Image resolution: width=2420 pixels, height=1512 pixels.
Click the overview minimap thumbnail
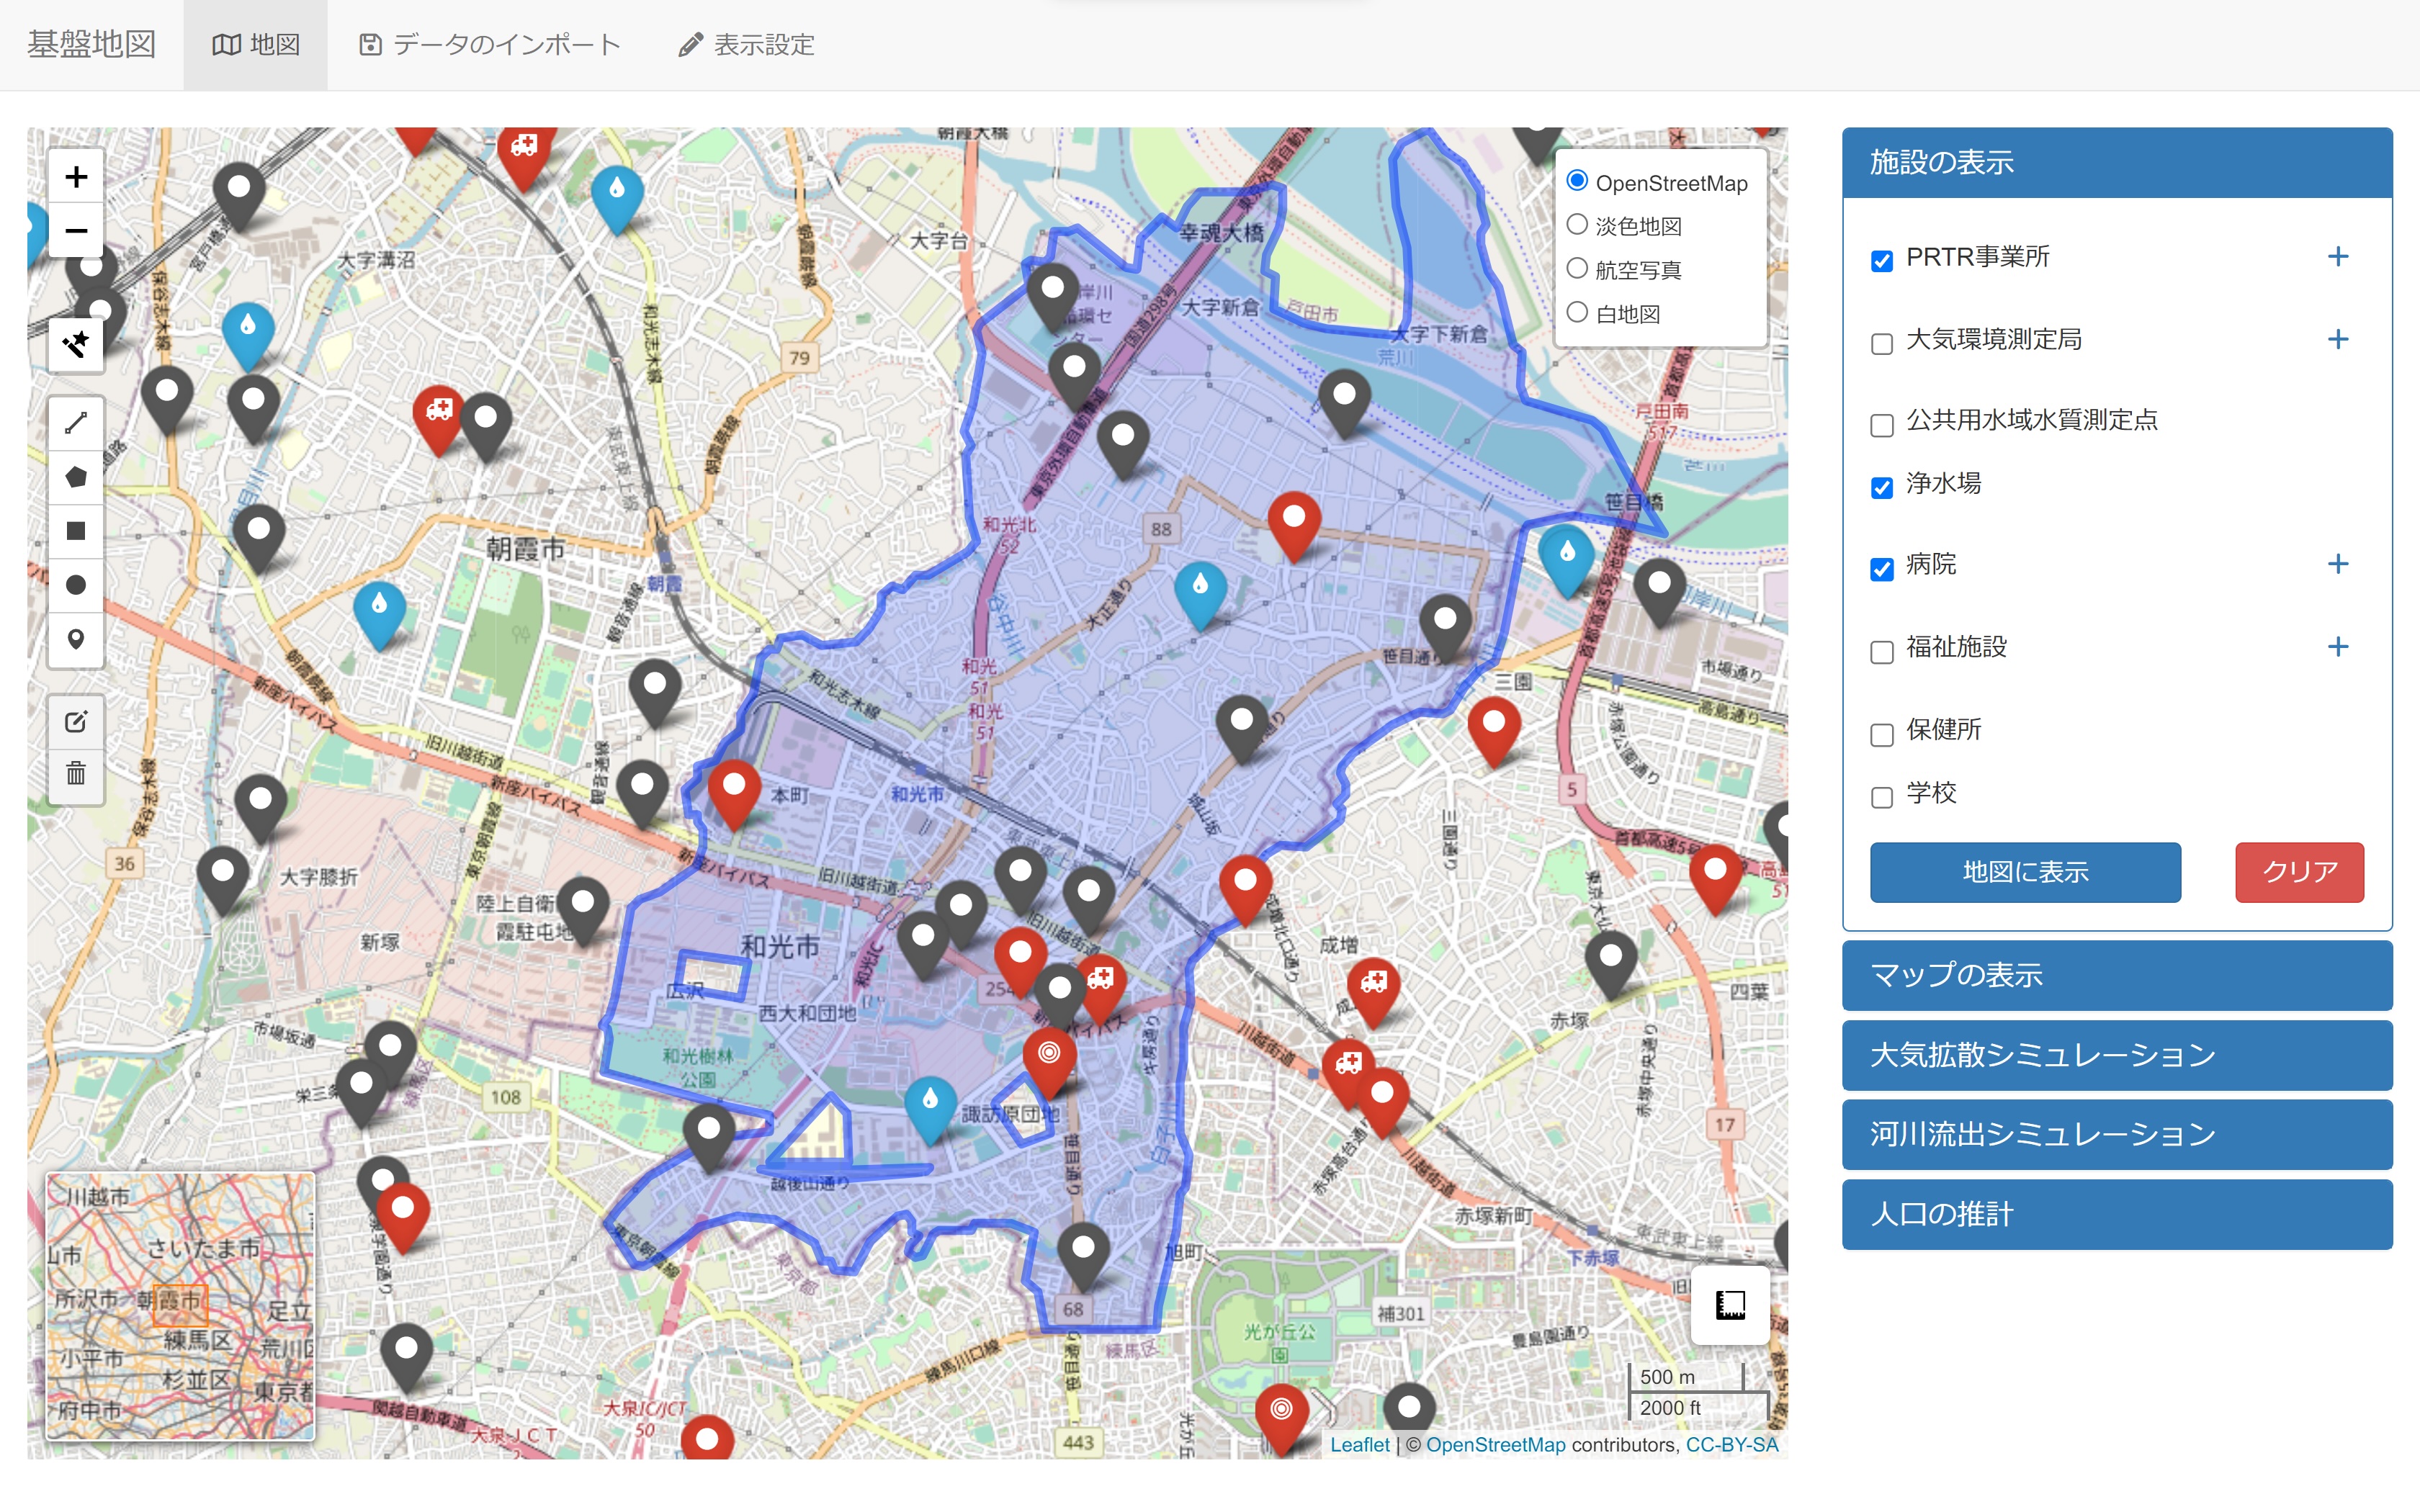[181, 1306]
